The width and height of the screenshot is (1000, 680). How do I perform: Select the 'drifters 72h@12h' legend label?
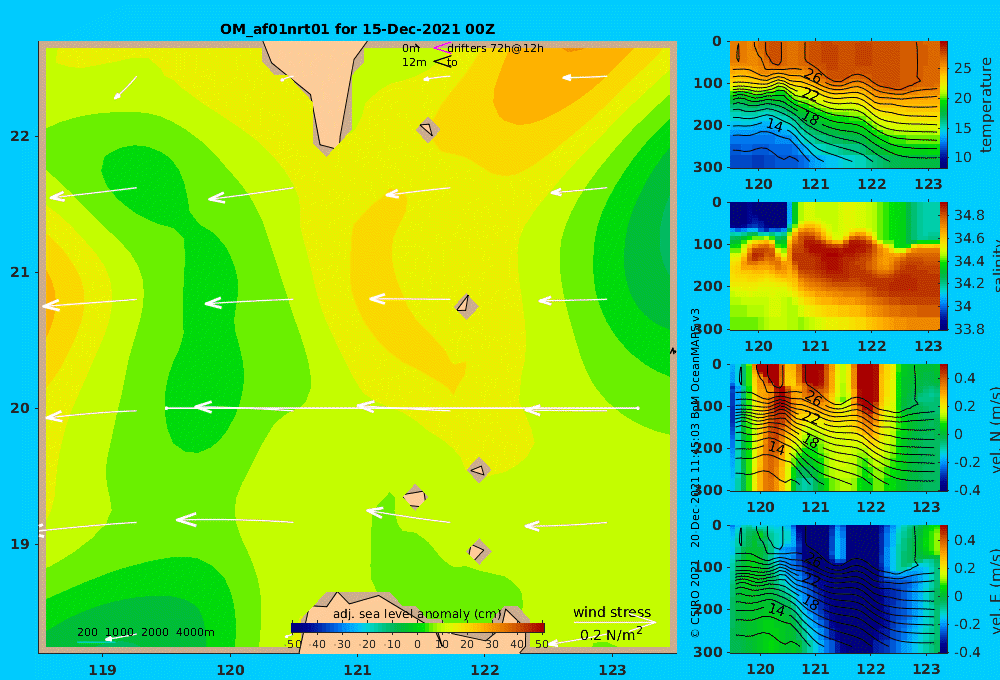click(496, 48)
